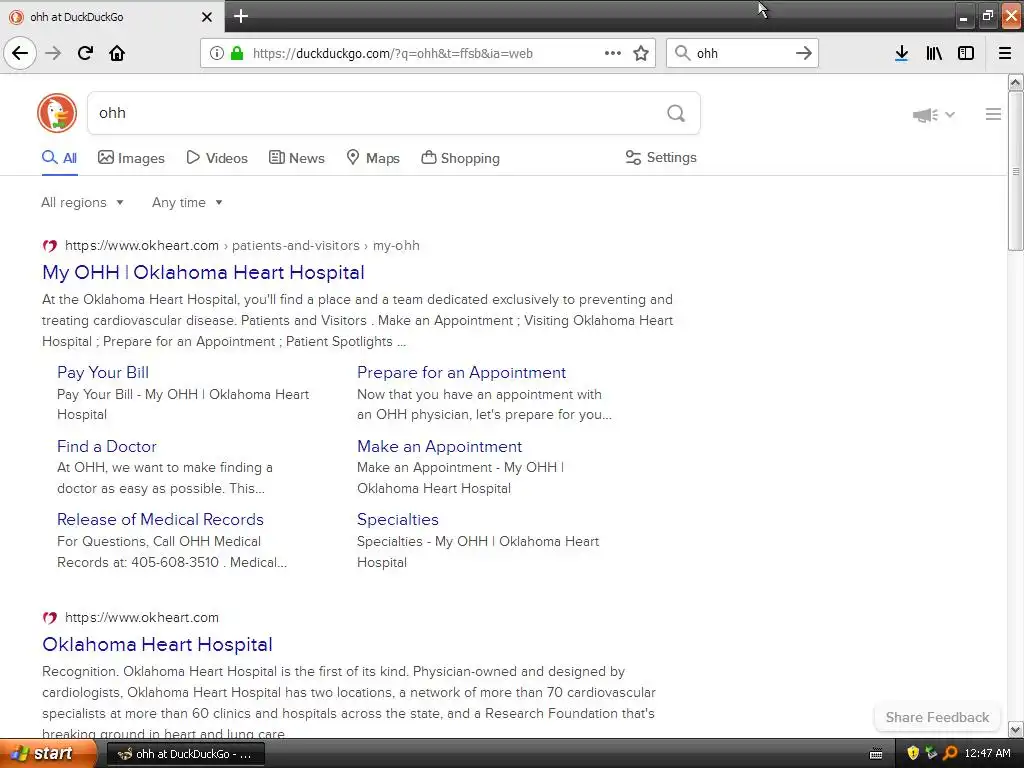Viewport: 1024px width, 768px height.
Task: Switch to Maps results tab
Action: [x=372, y=158]
